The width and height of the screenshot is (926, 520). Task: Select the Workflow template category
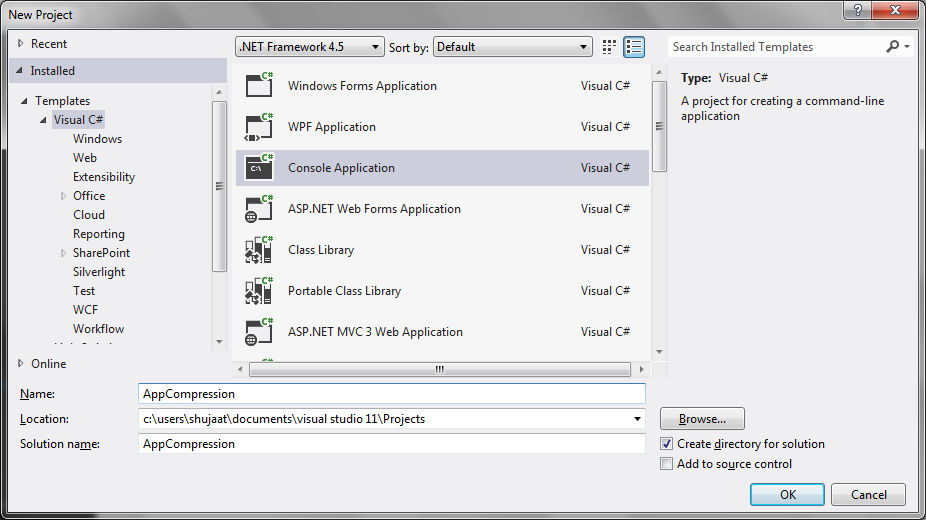point(99,328)
